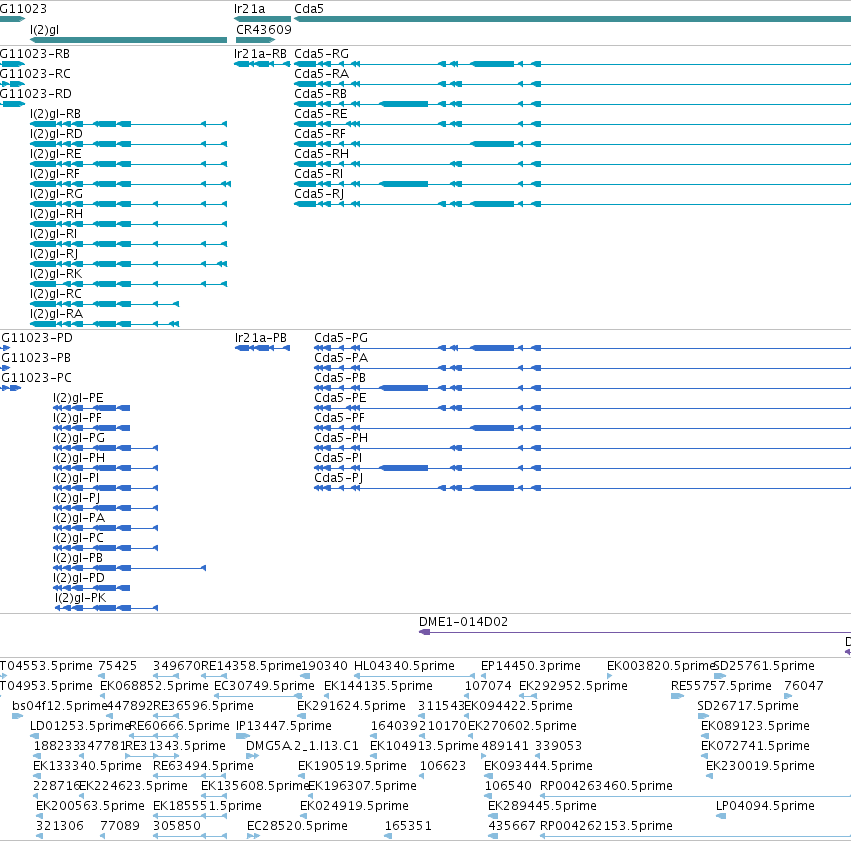Select transcript Cda5-RH
The width and height of the screenshot is (851, 841).
click(573, 164)
